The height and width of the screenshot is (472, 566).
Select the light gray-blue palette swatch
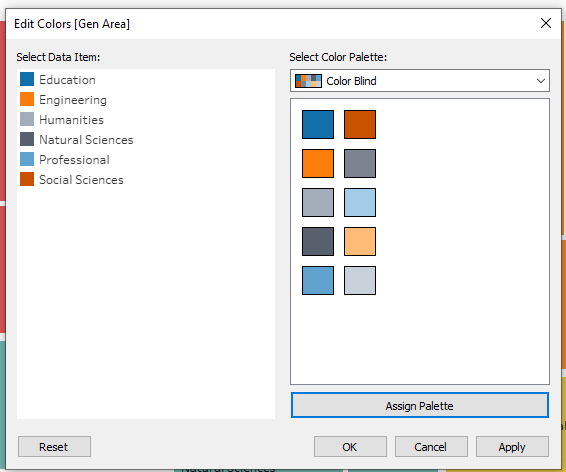[318, 202]
